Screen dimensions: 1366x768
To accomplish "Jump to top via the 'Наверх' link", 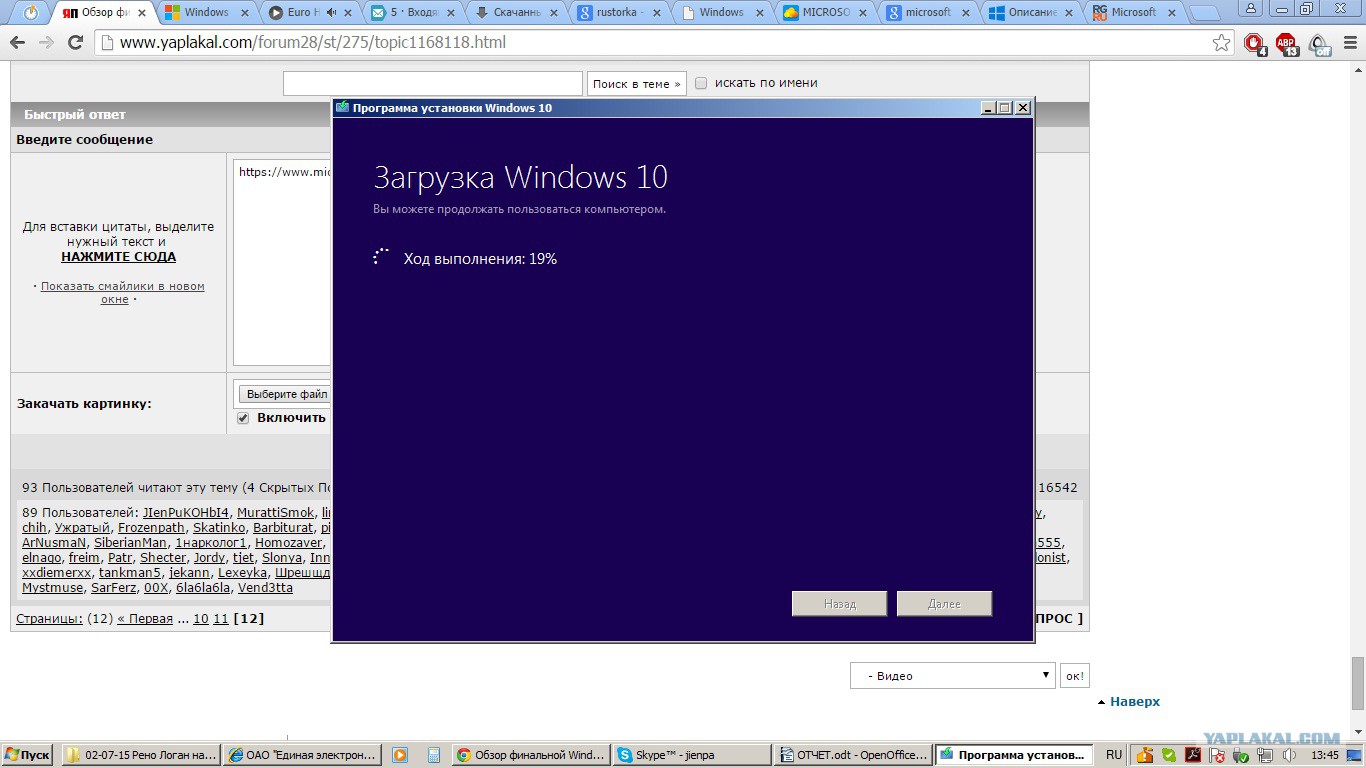I will coord(1134,701).
